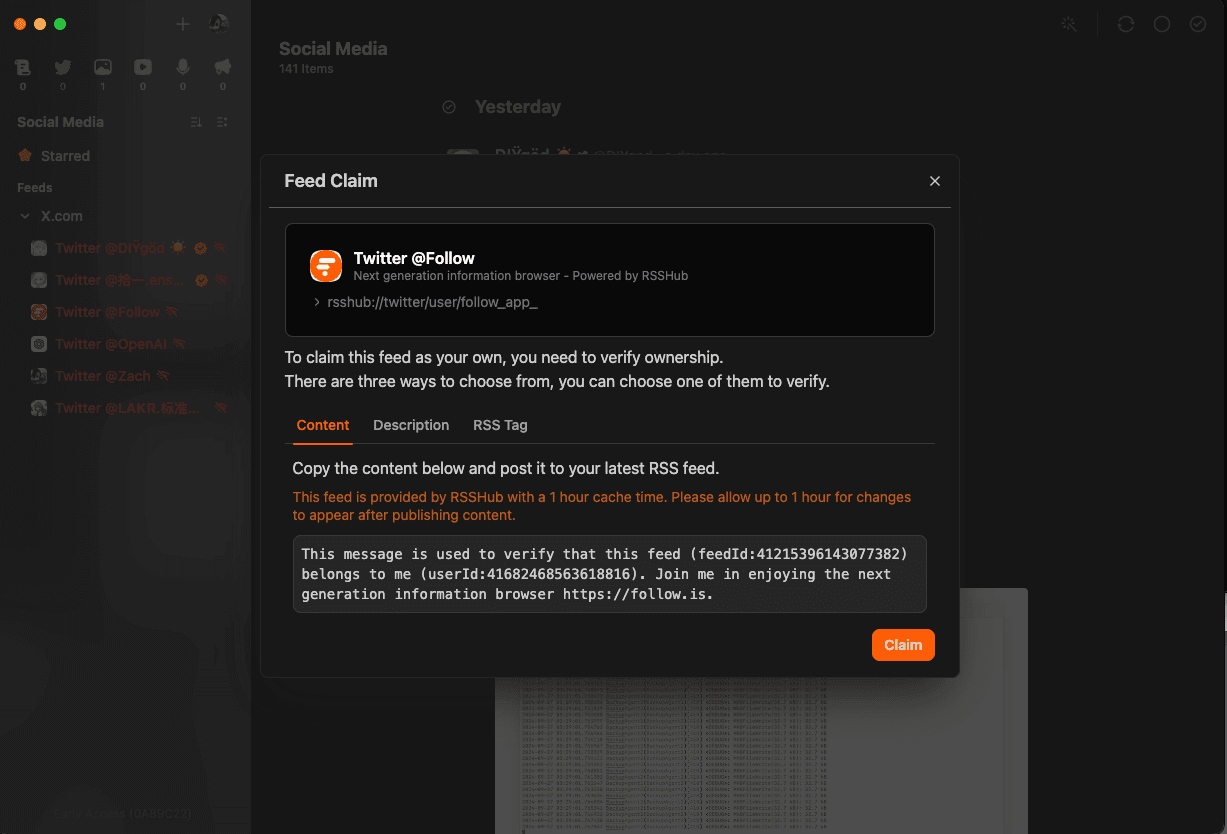Click the AI sparkle icon in top toolbar

1069,24
